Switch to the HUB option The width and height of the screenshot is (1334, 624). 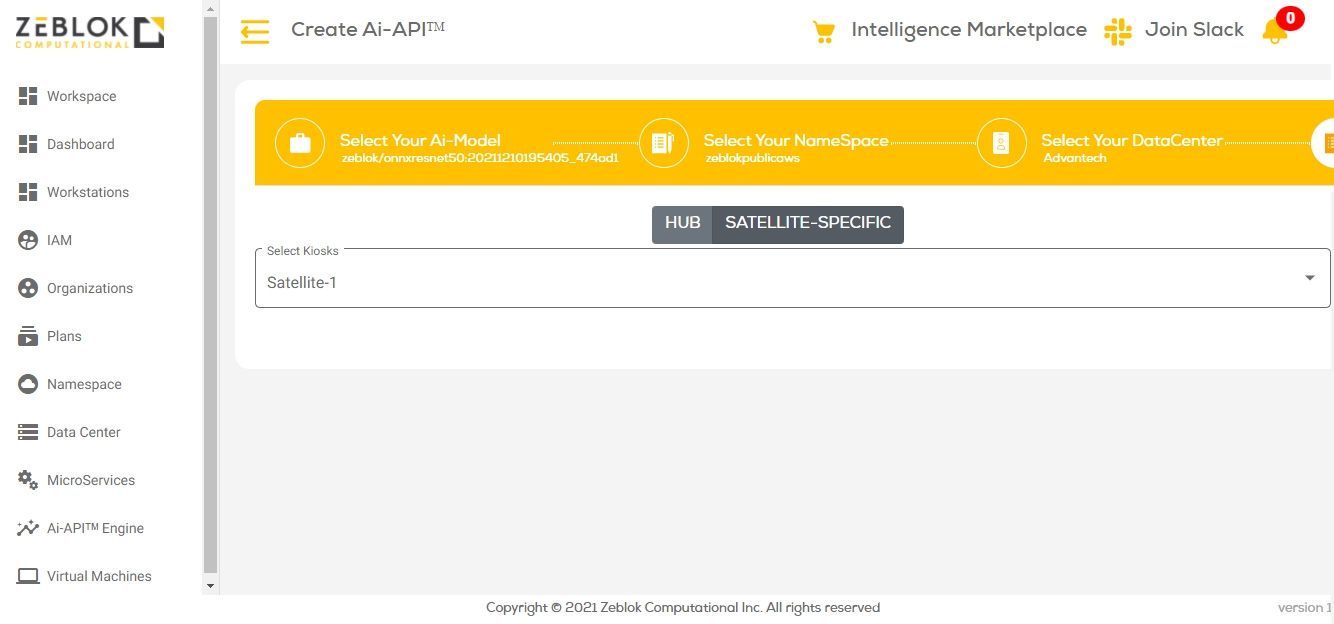(682, 224)
